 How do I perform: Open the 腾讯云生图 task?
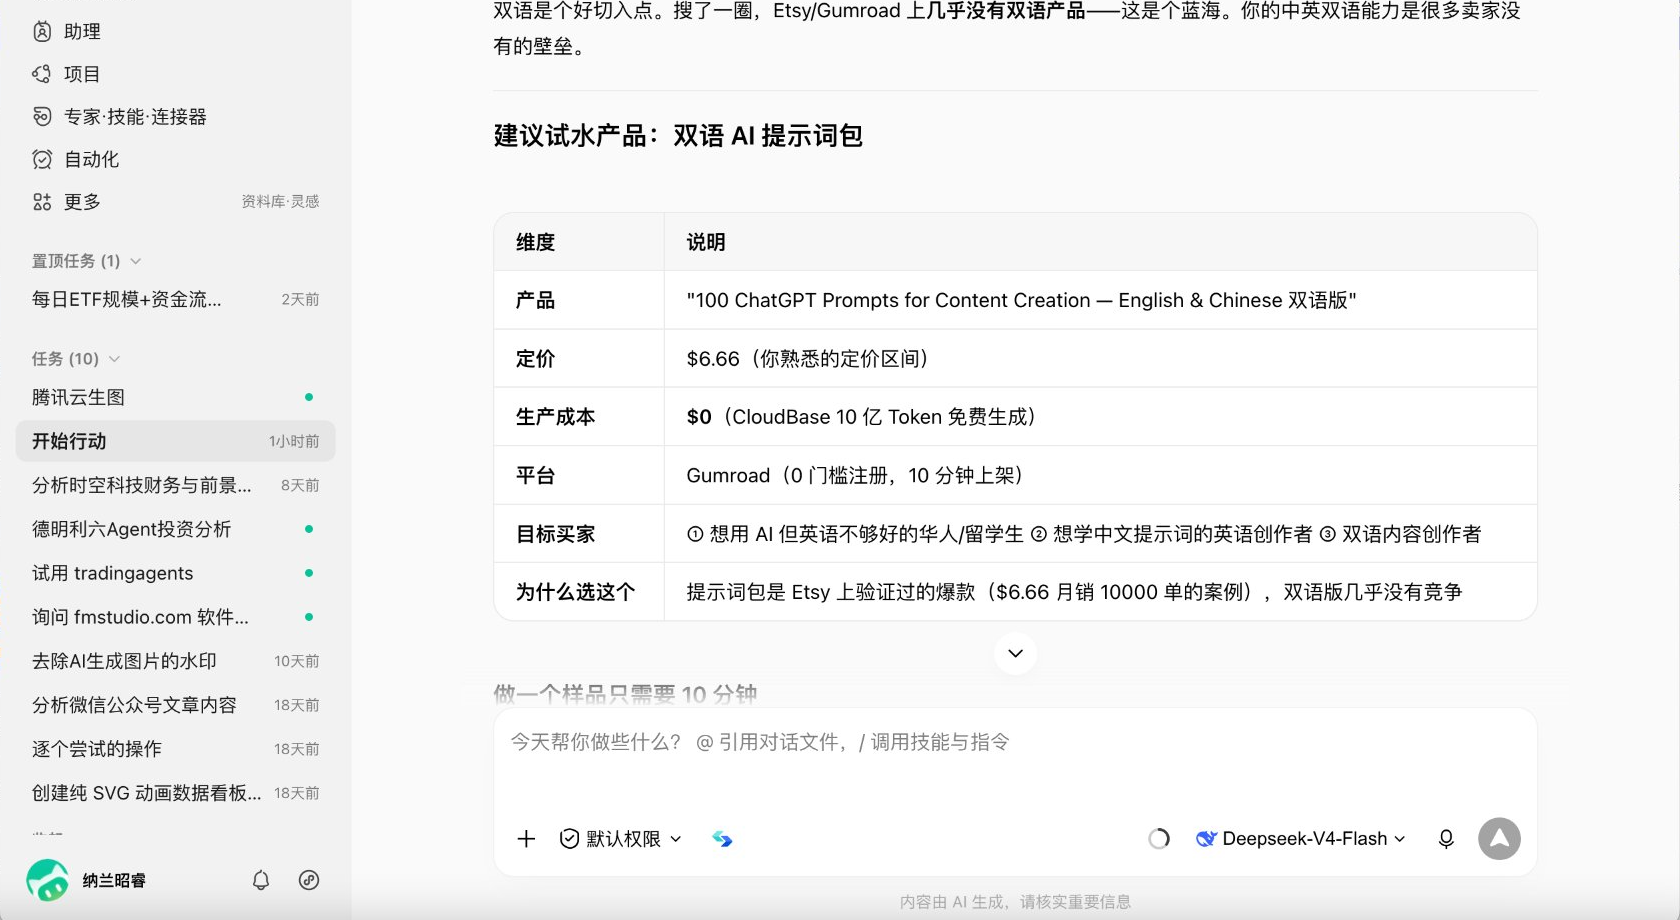(175, 397)
